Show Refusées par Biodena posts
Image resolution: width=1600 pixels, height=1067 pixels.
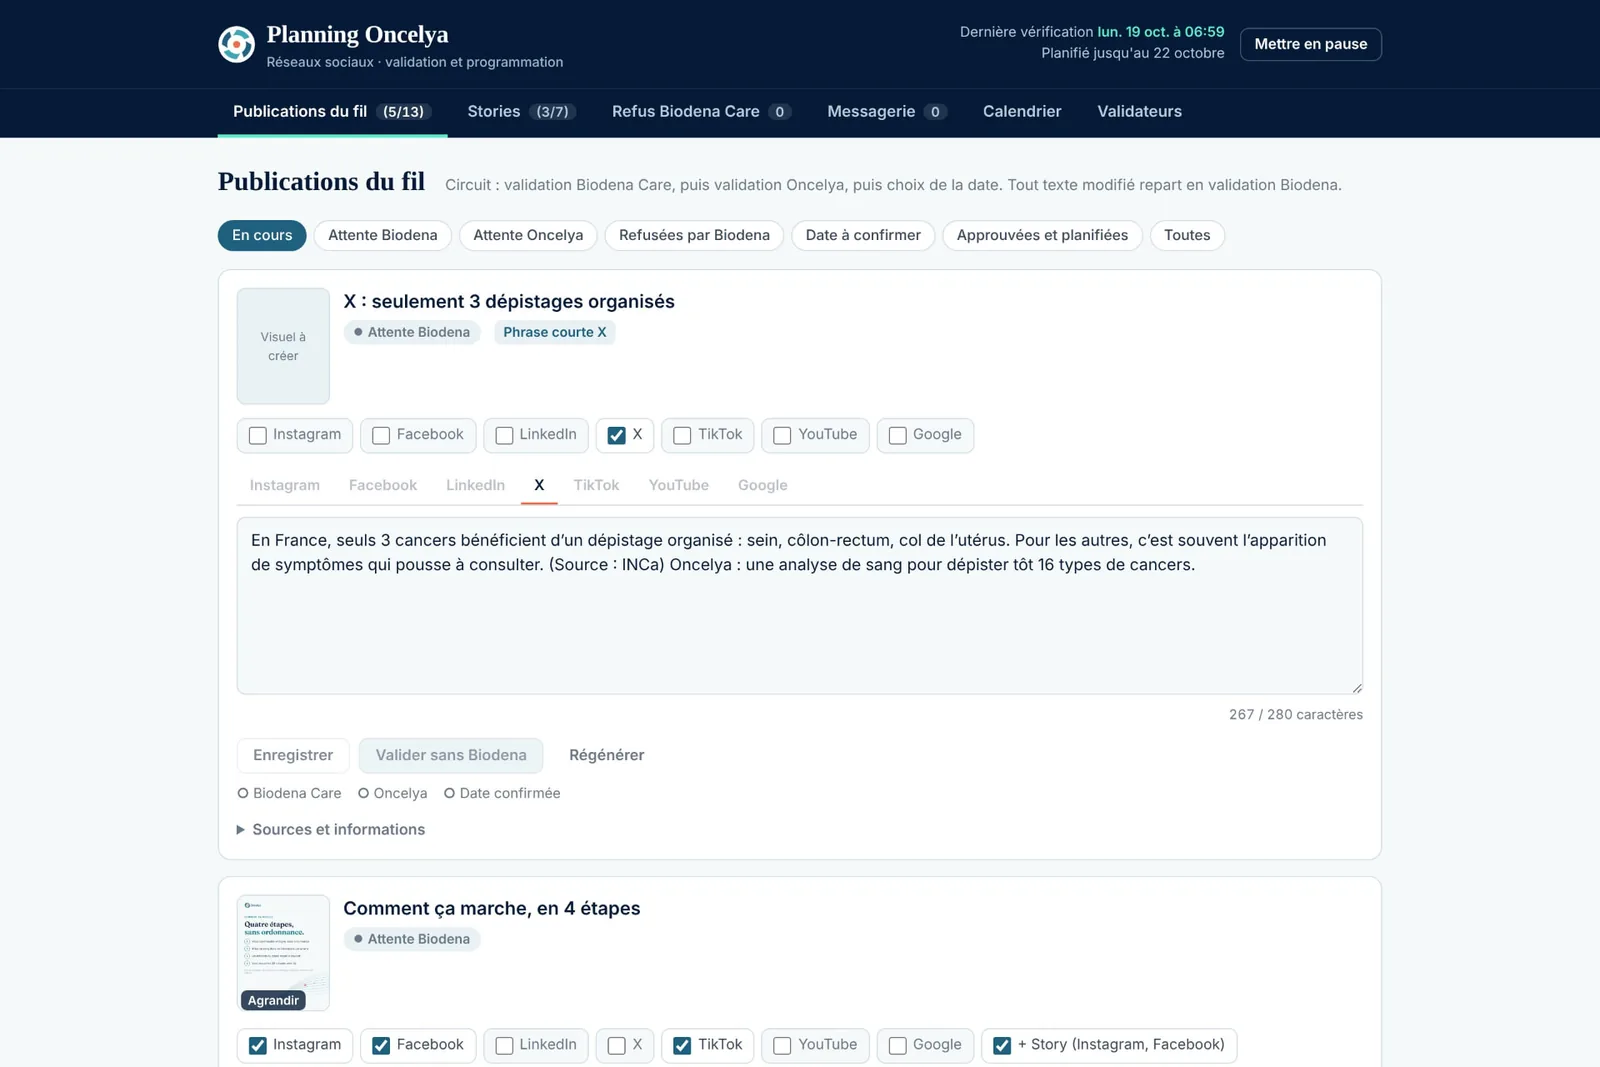[694, 235]
